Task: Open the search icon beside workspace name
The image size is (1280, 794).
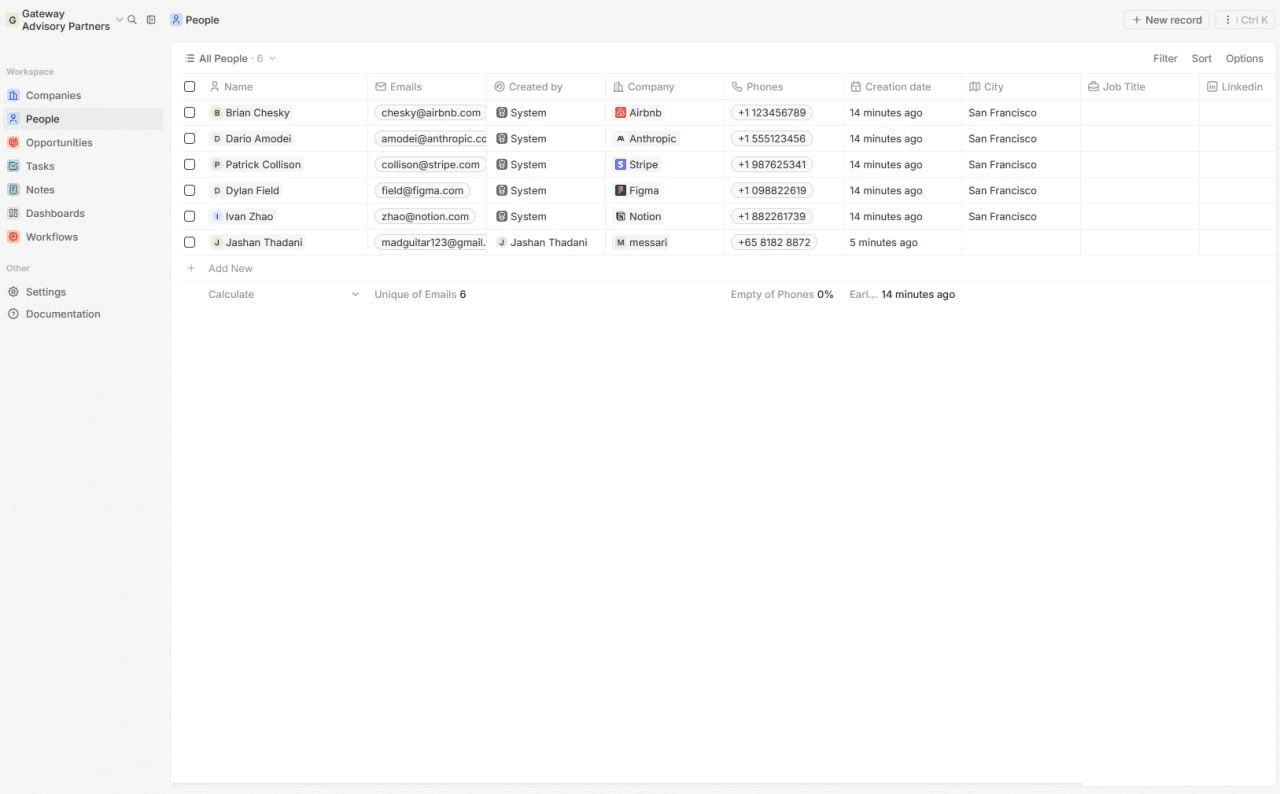Action: coord(132,20)
